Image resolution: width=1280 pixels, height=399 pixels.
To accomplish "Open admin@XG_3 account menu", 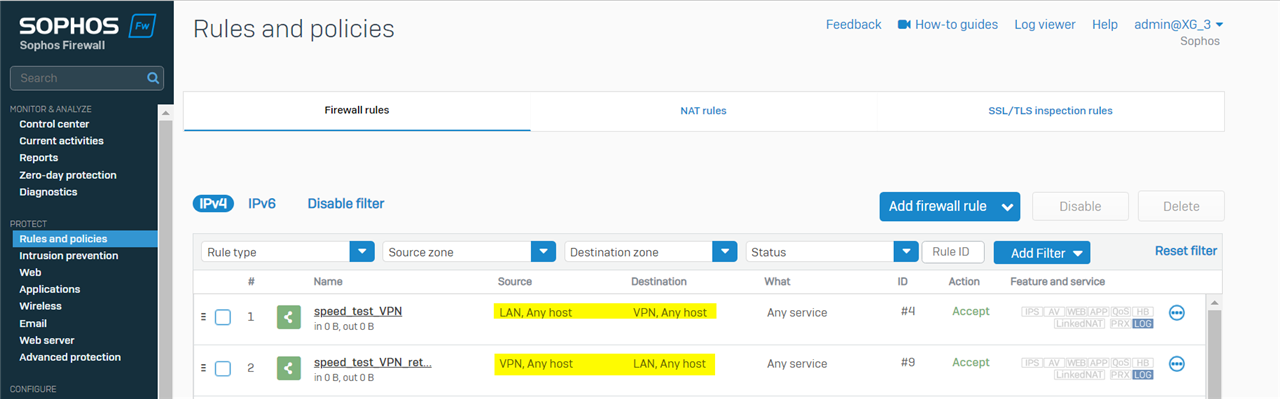I will (x=1178, y=24).
